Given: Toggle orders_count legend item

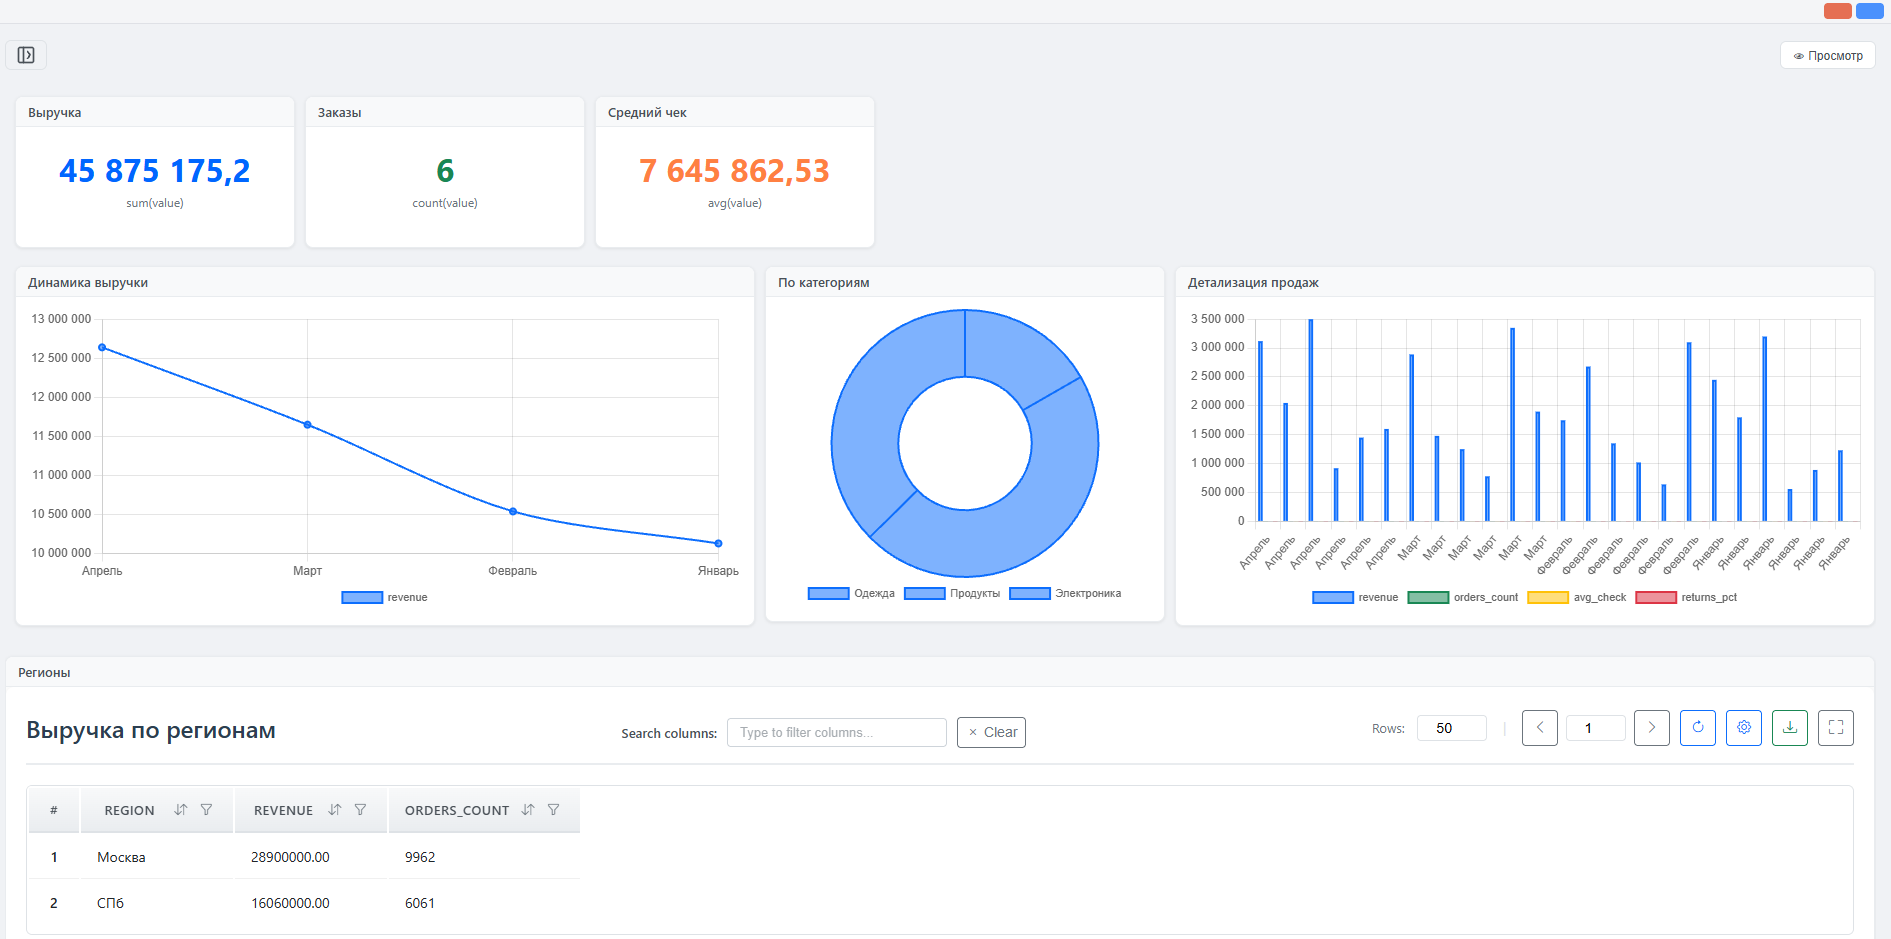Looking at the screenshot, I should coord(1463,597).
